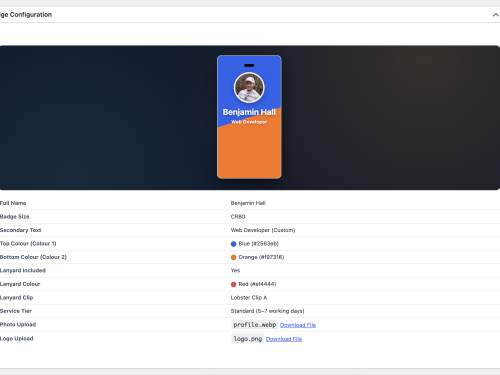Screen dimensions: 500x375
Task: Select the Service Tier label
Action: tap(16, 311)
